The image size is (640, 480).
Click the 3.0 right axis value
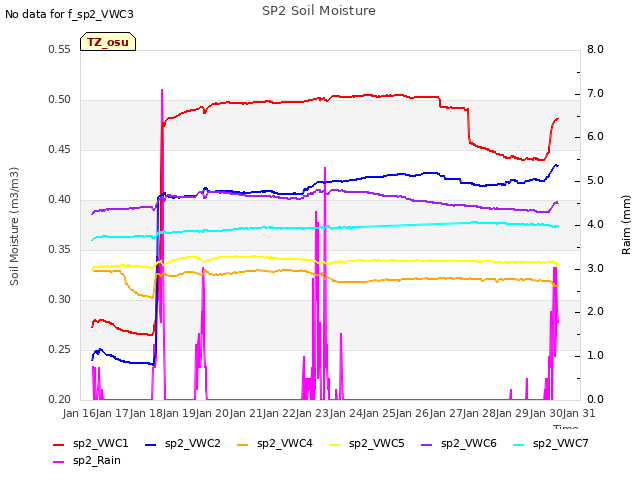click(595, 269)
